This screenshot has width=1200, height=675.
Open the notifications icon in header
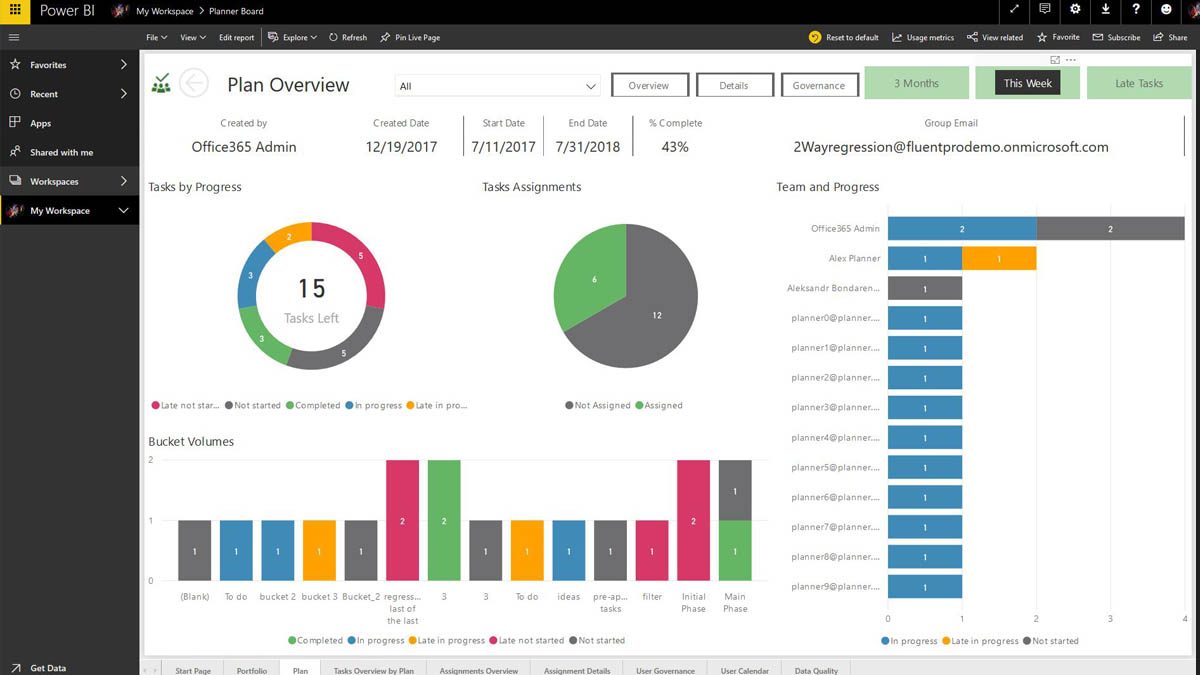pos(1045,10)
